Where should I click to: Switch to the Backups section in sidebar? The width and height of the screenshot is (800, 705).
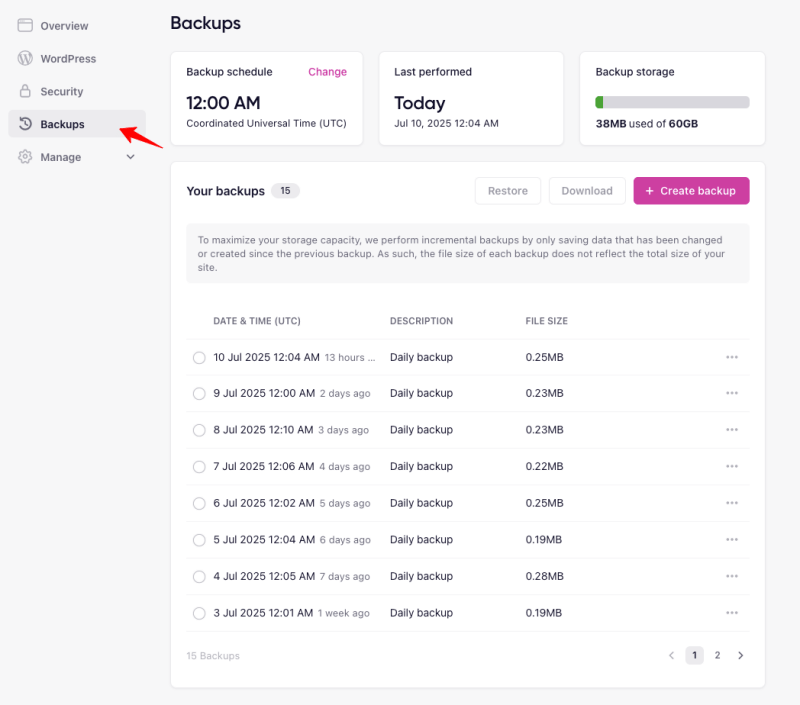click(x=62, y=124)
